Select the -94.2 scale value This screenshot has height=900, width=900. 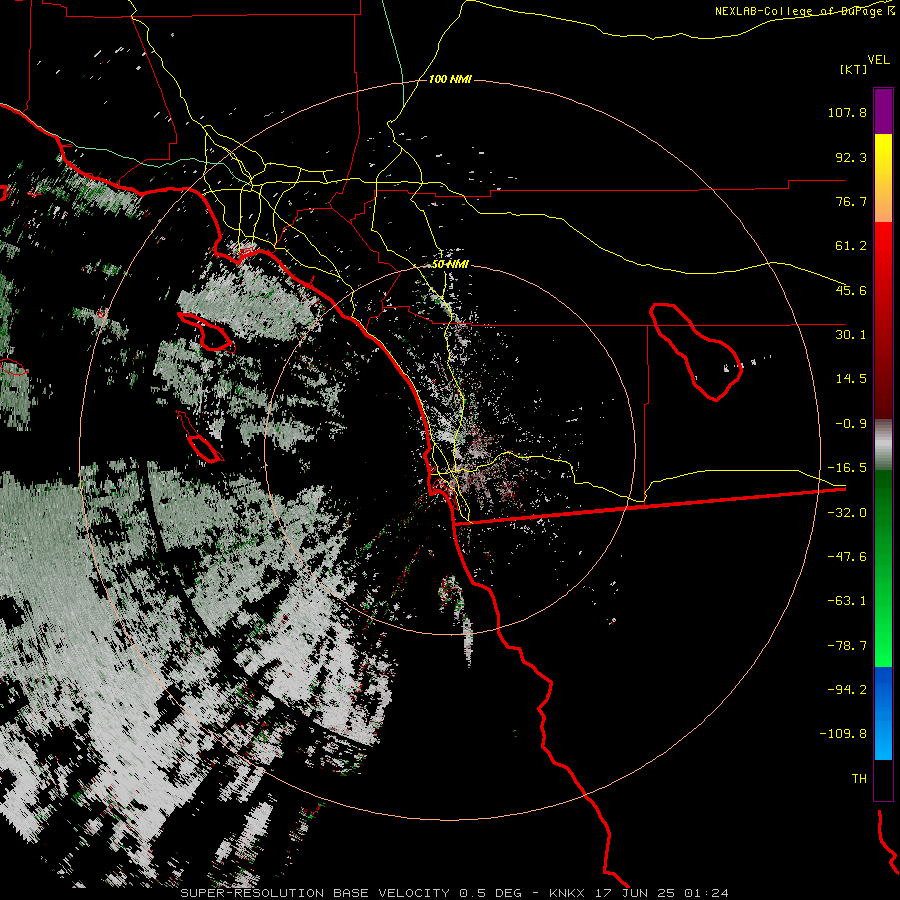click(847, 690)
